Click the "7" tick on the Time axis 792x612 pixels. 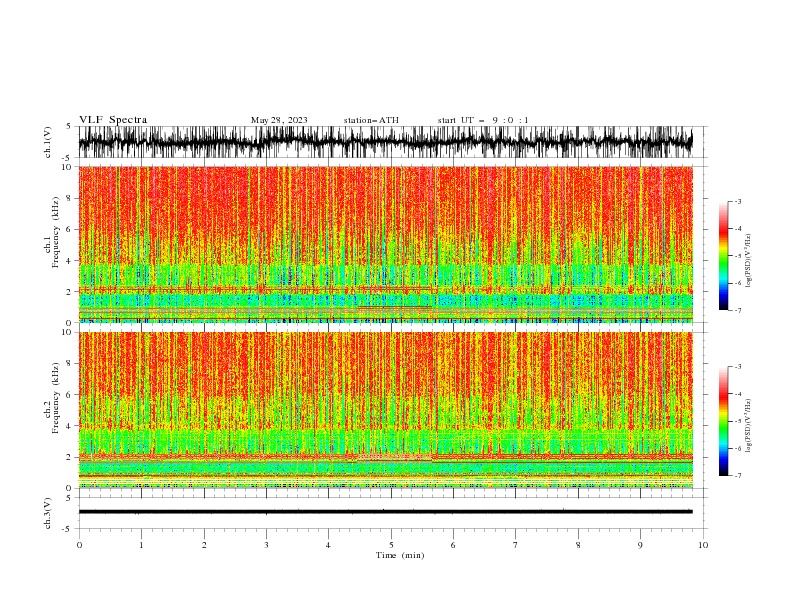click(515, 545)
